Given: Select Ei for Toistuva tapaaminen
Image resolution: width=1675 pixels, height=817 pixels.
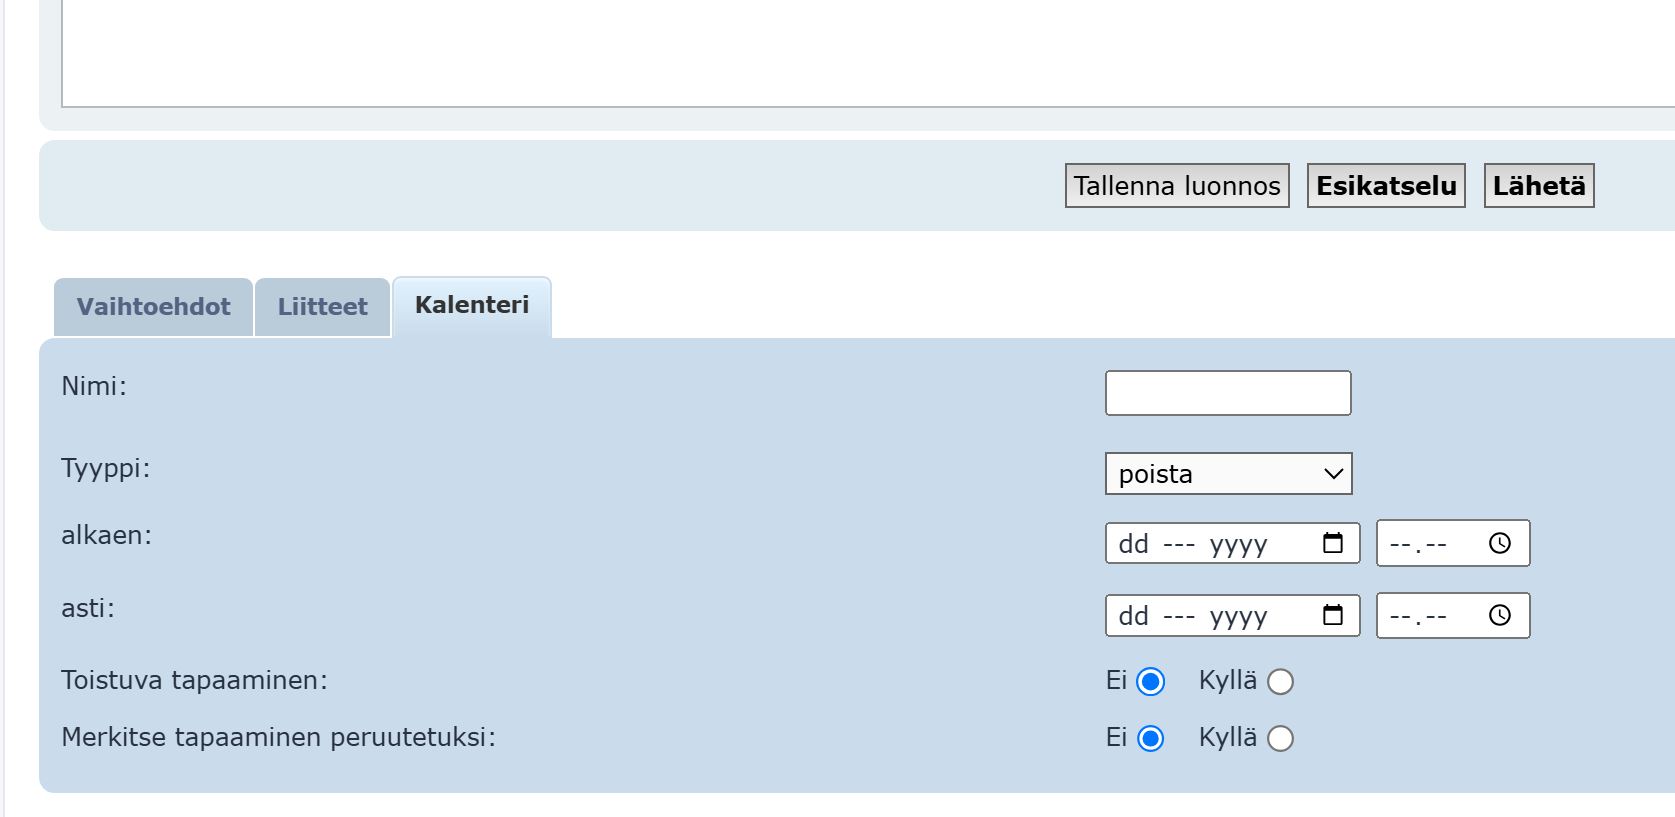Looking at the screenshot, I should [x=1151, y=682].
